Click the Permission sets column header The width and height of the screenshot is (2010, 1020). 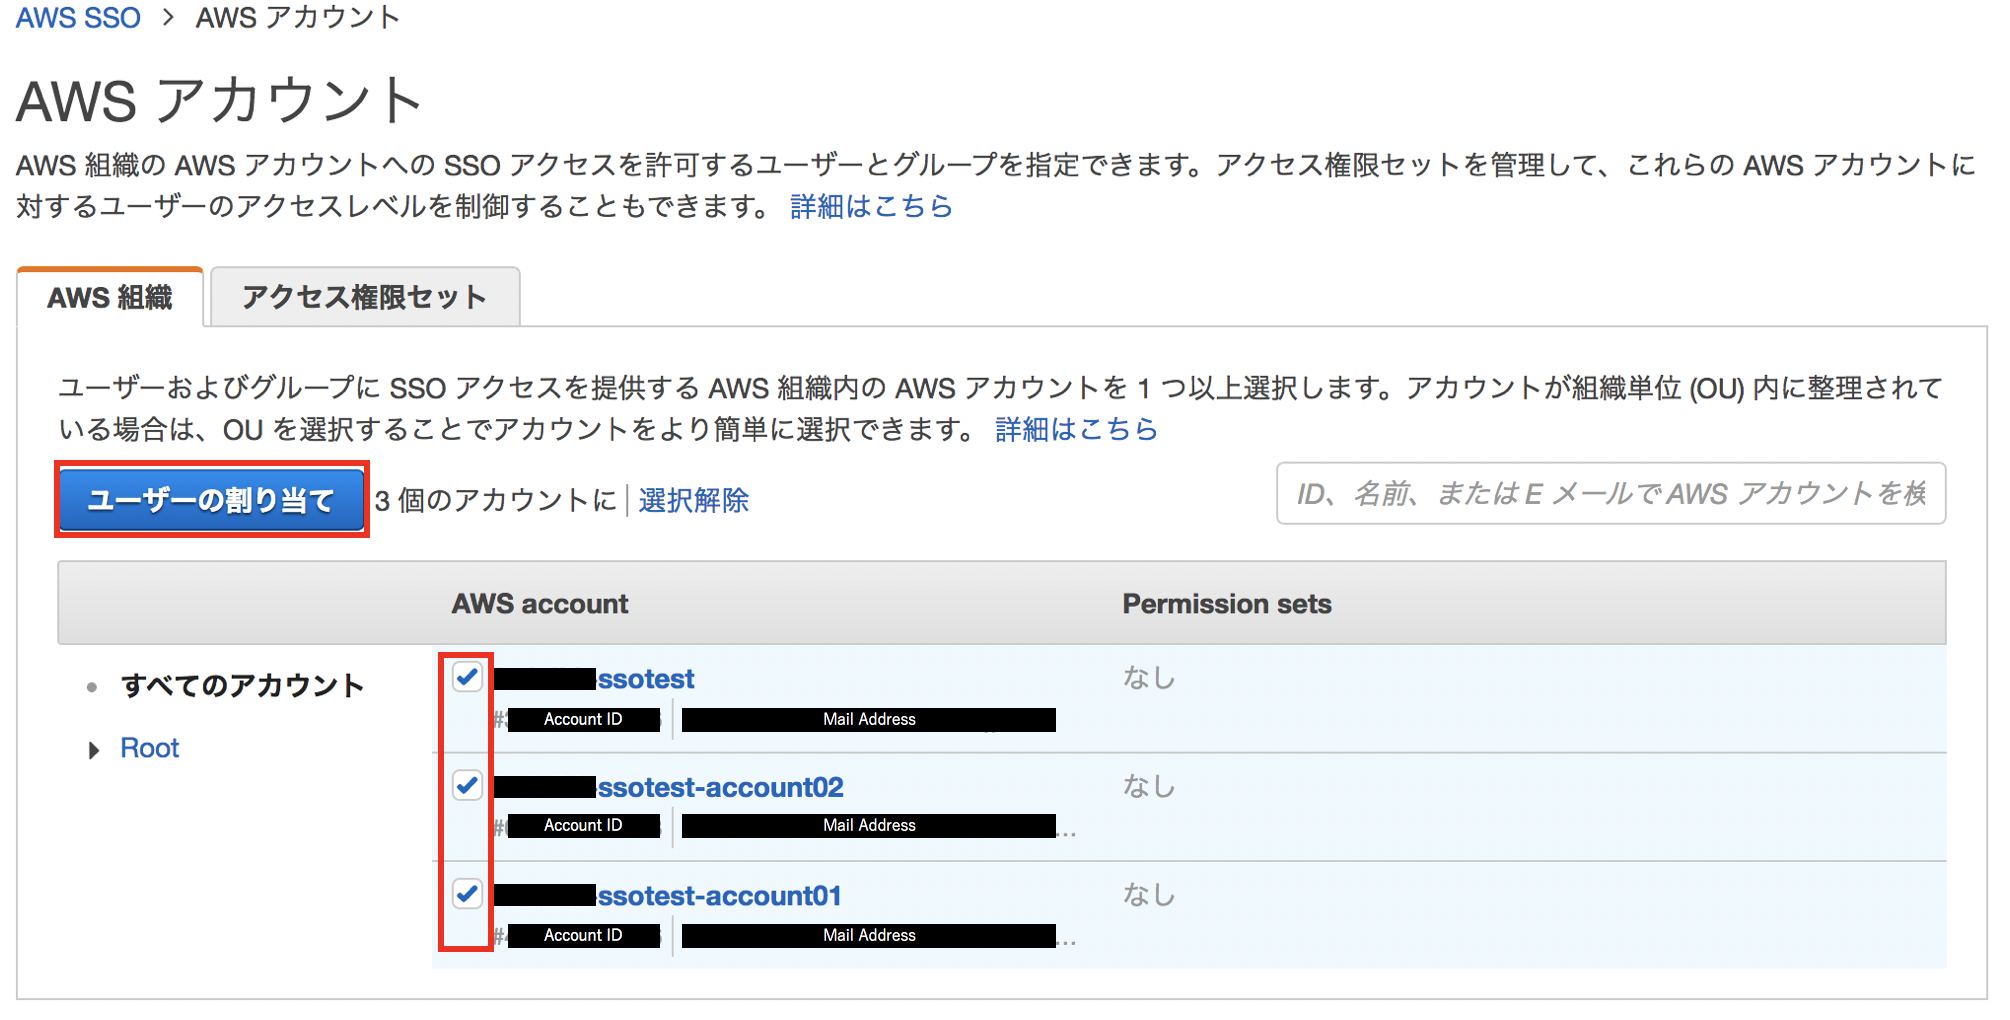point(1226,604)
